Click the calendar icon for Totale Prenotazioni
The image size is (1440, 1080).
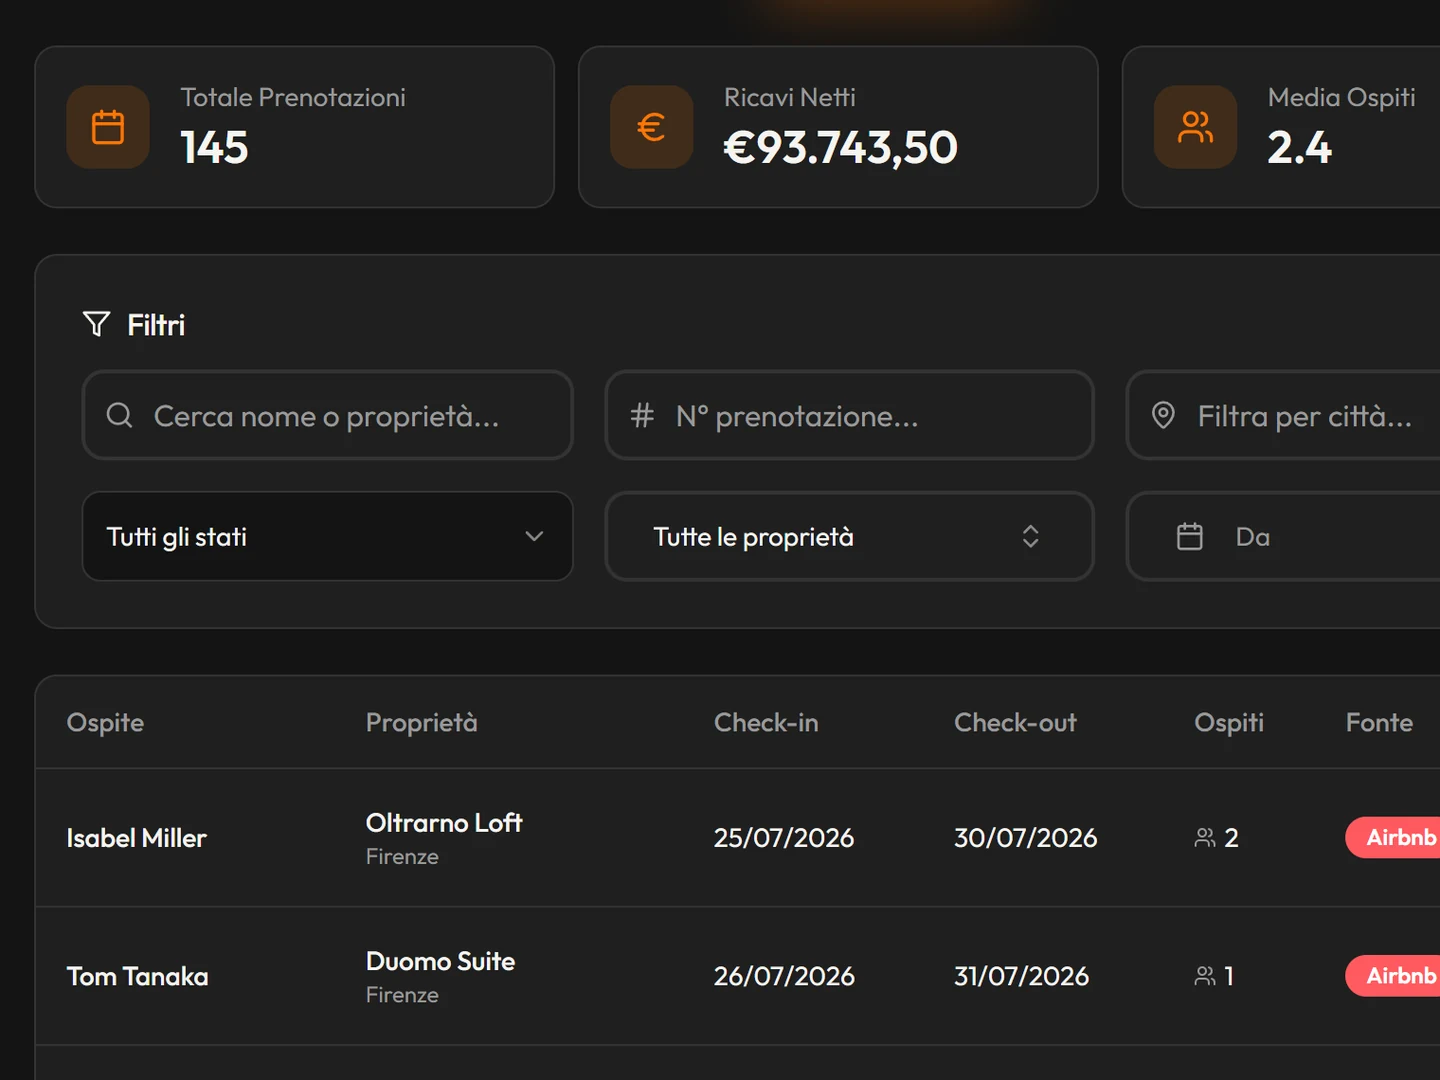pos(108,127)
